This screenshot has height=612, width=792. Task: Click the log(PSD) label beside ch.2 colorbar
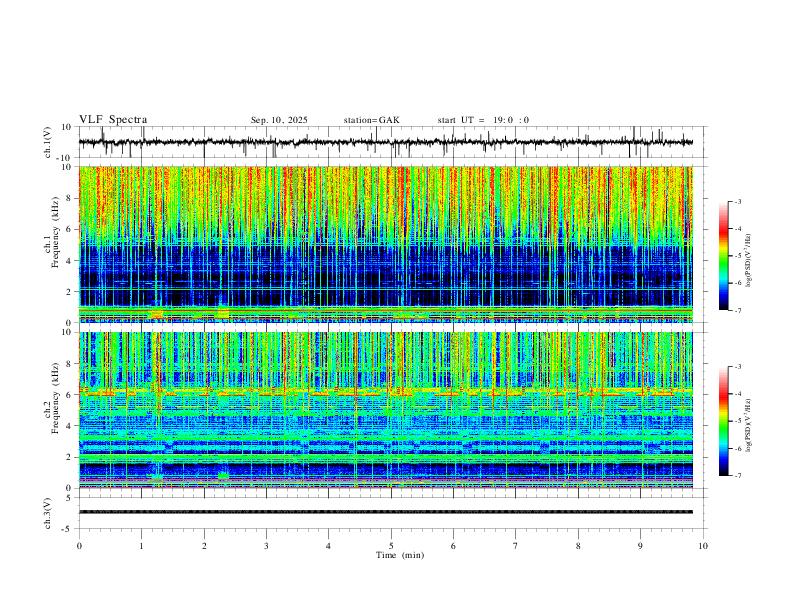point(749,426)
